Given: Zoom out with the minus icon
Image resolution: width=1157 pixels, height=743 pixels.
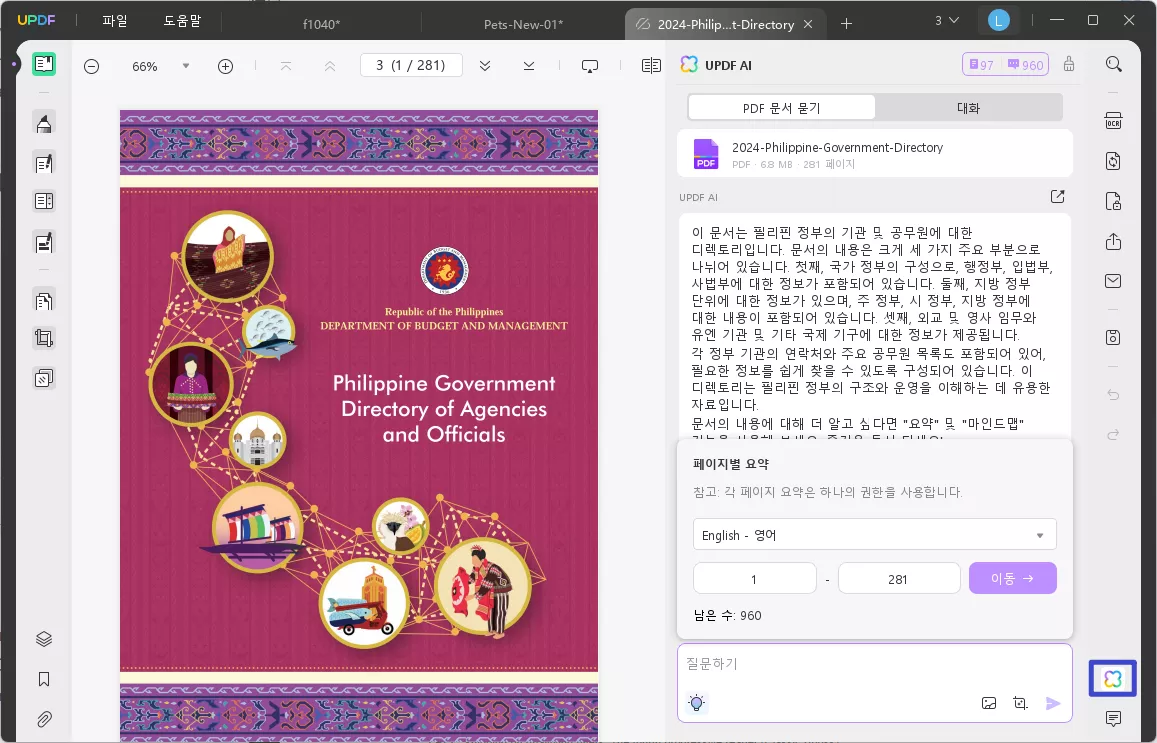Looking at the screenshot, I should 91,66.
